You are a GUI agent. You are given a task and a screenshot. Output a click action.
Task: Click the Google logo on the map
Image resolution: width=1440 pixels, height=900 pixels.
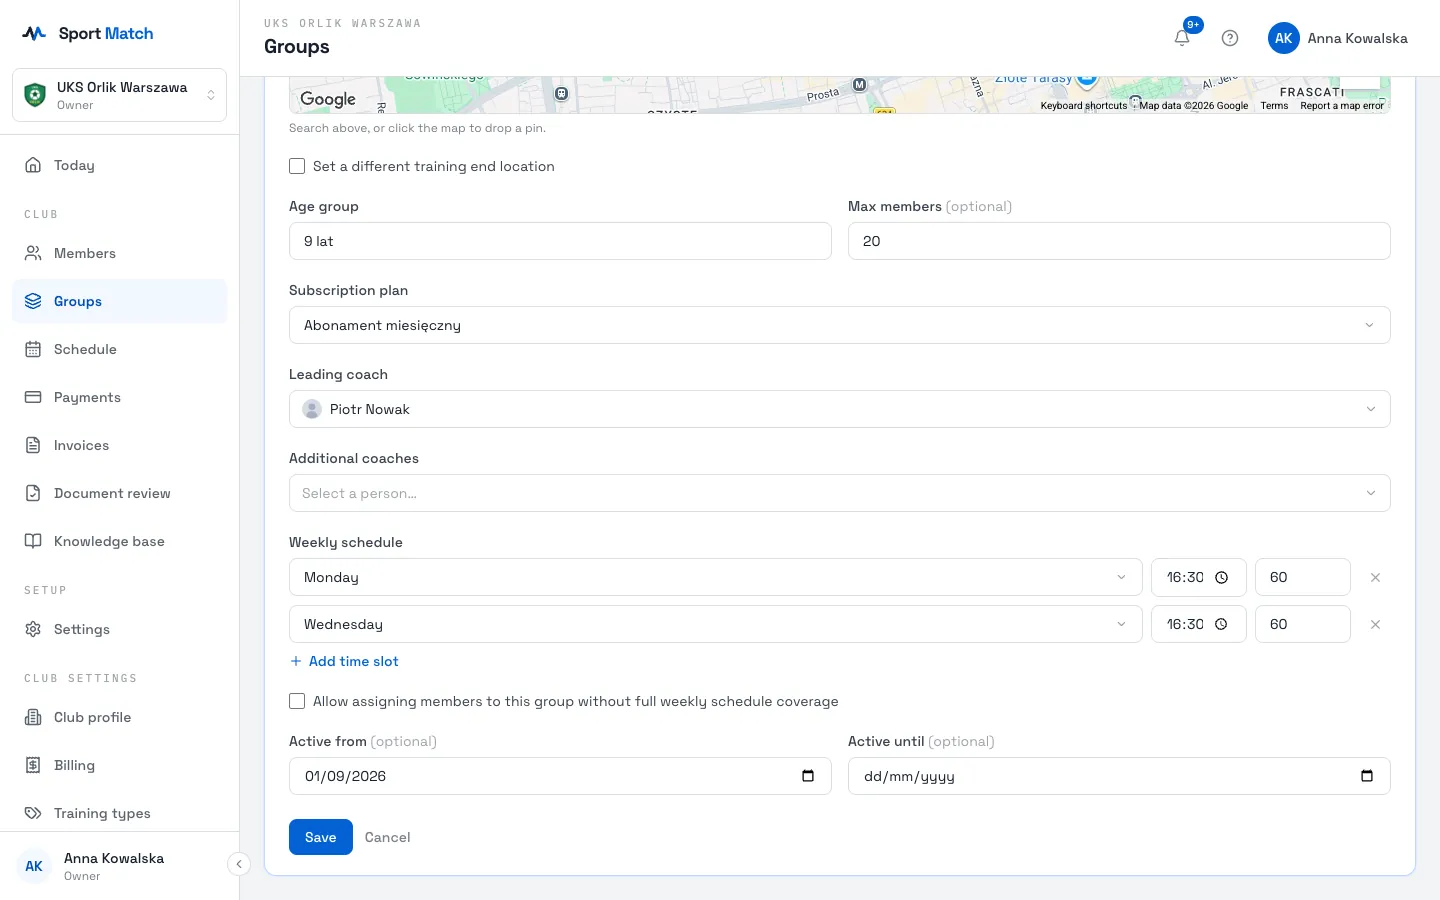pos(328,99)
